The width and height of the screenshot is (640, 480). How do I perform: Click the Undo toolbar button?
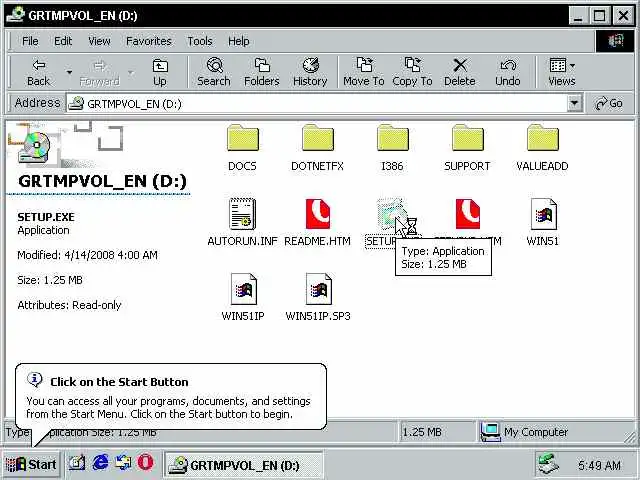508,72
